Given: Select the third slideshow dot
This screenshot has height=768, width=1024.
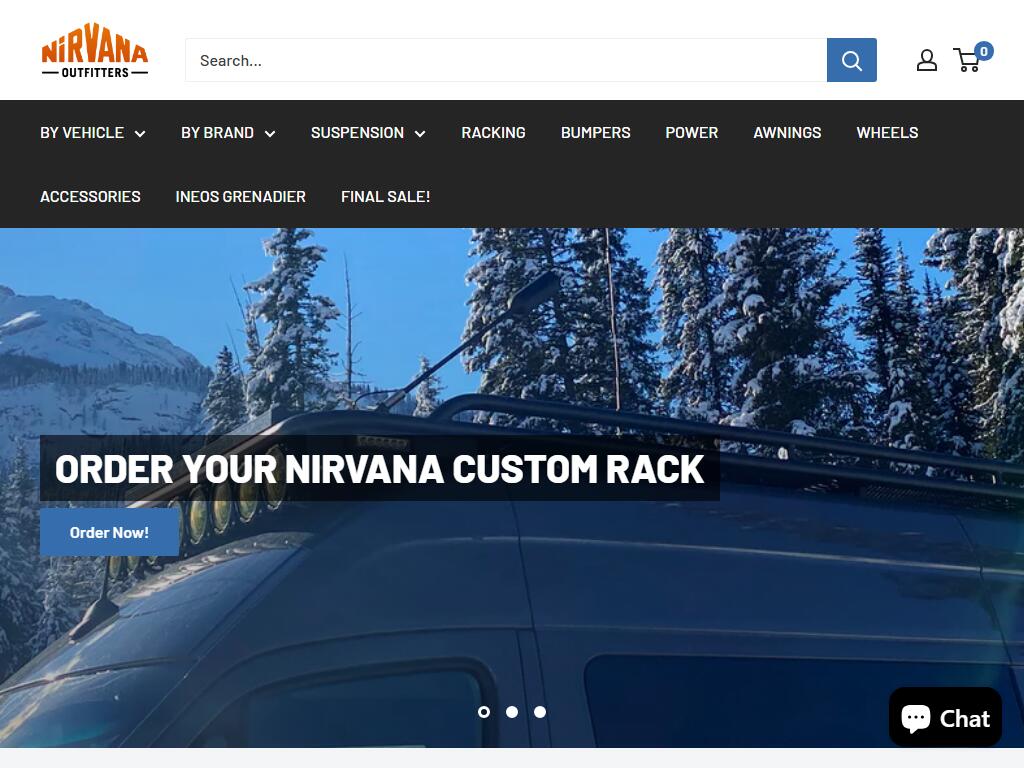Looking at the screenshot, I should coord(540,712).
